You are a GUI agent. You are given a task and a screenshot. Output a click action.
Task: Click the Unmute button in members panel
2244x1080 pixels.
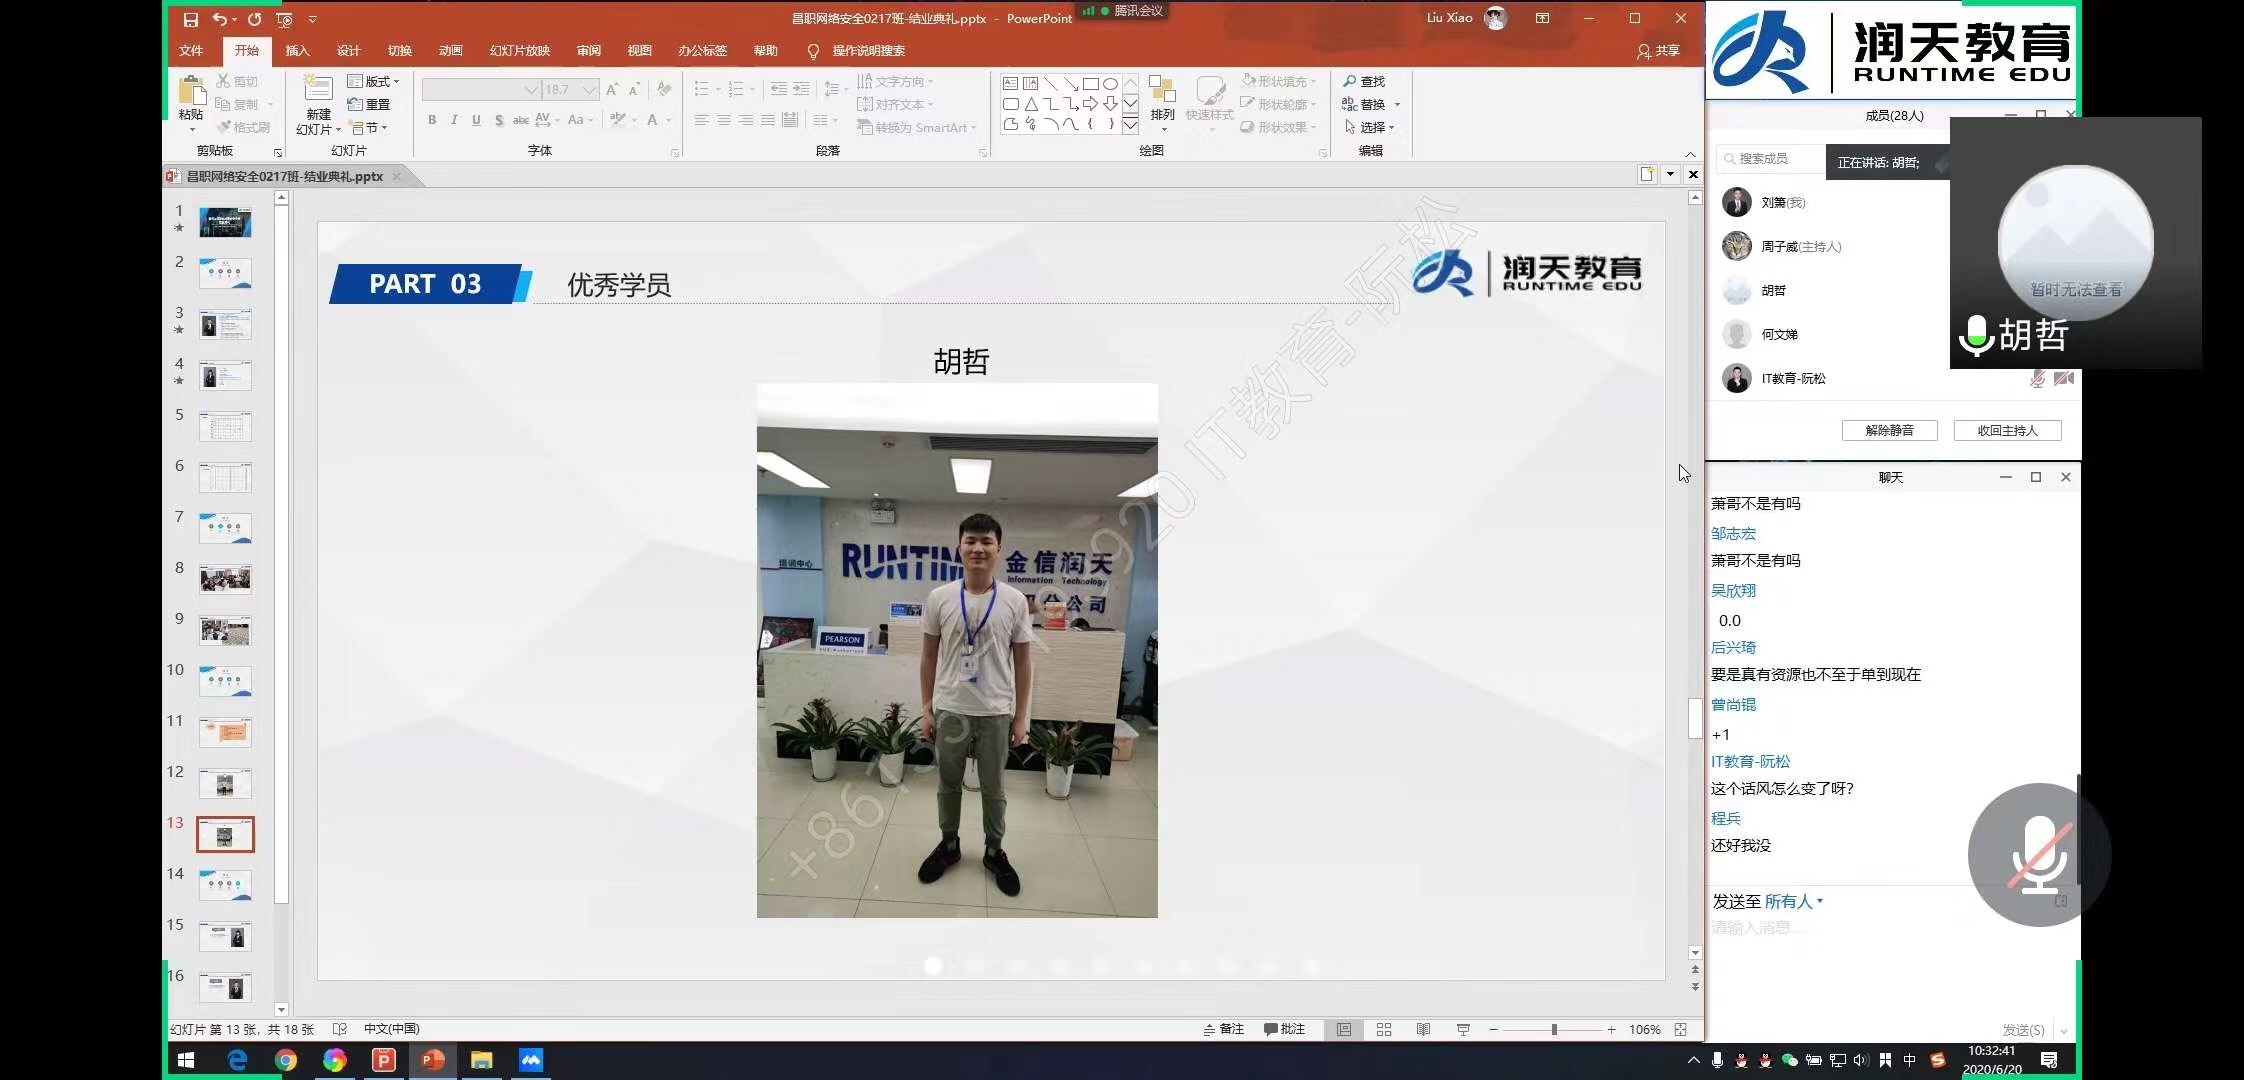pyautogui.click(x=1889, y=430)
